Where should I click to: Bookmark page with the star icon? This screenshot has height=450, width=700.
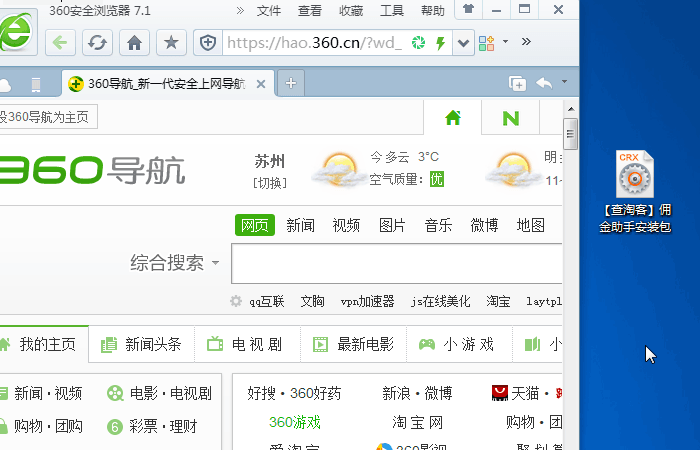pyautogui.click(x=172, y=43)
